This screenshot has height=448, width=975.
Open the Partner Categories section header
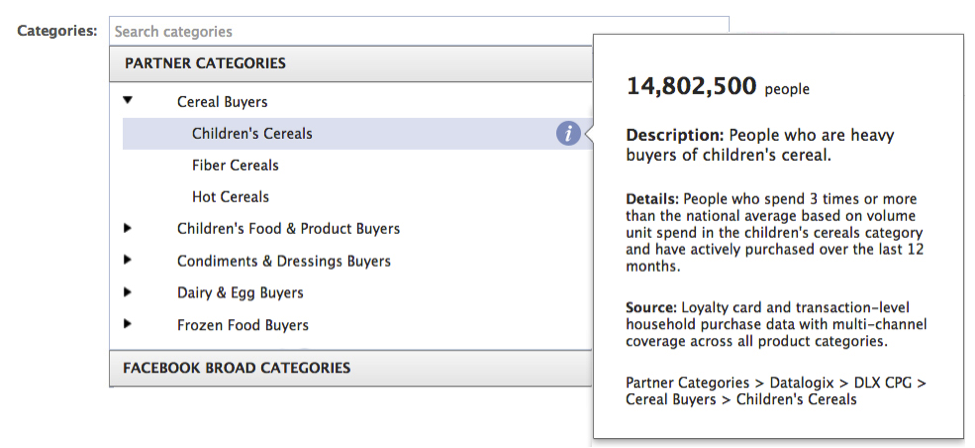point(351,63)
